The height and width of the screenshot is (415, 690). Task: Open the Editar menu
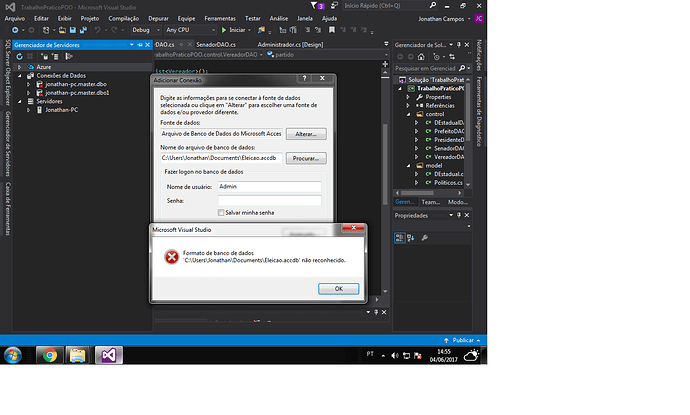41,18
